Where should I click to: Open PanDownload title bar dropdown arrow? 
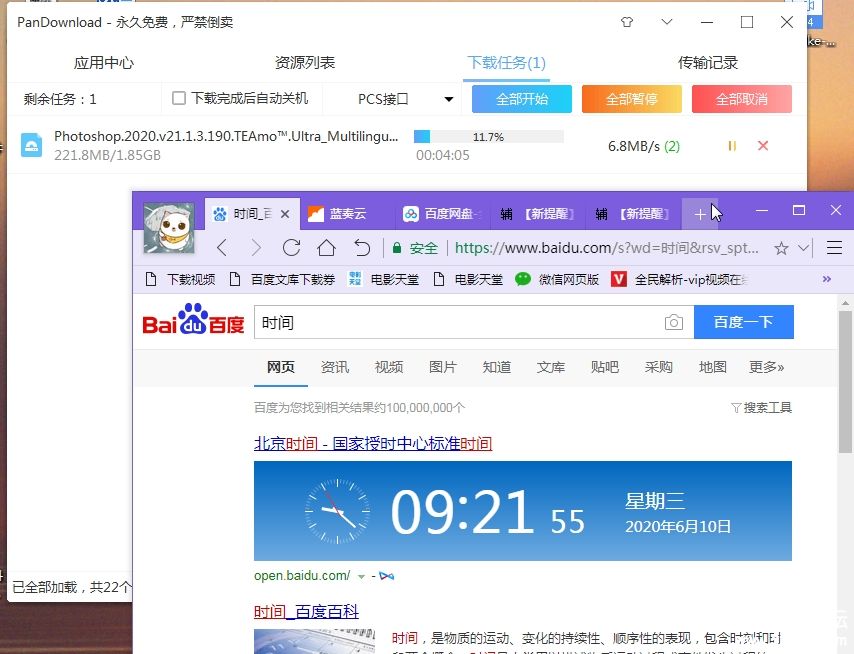(667, 21)
